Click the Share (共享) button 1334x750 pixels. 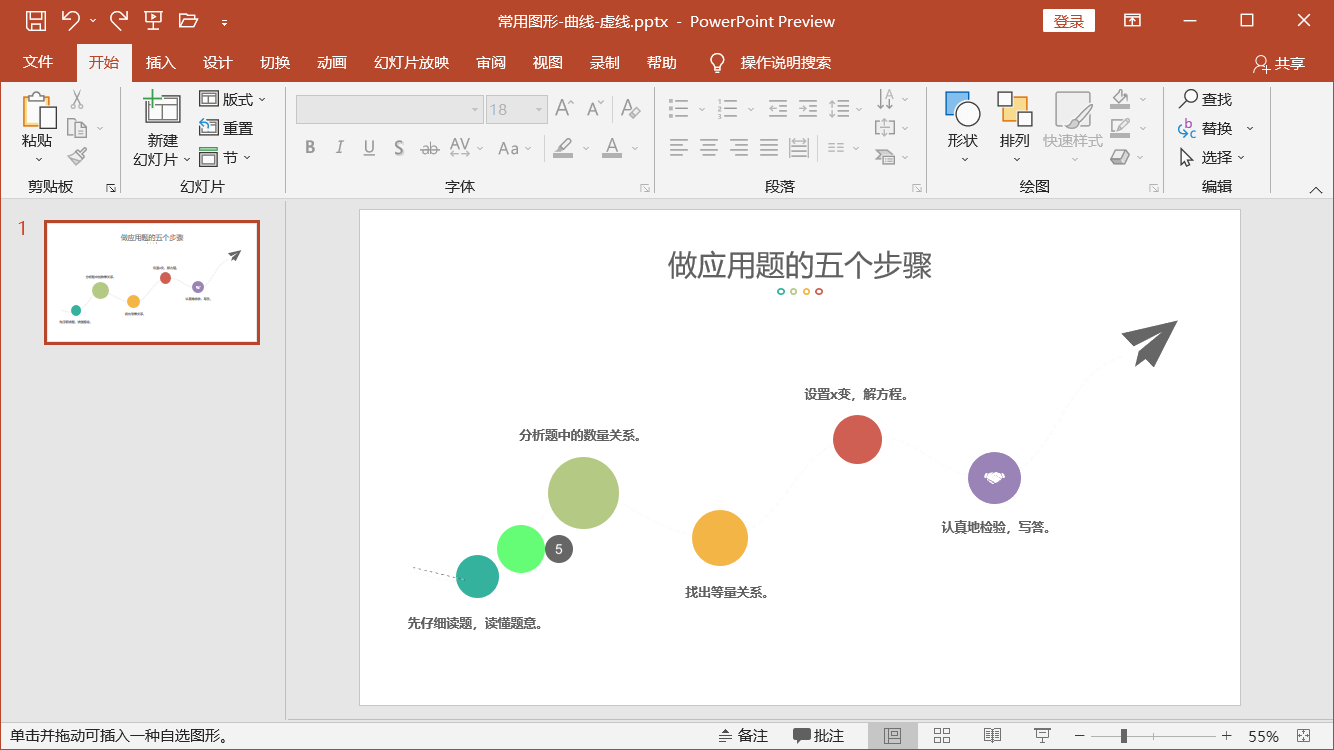coord(1279,63)
